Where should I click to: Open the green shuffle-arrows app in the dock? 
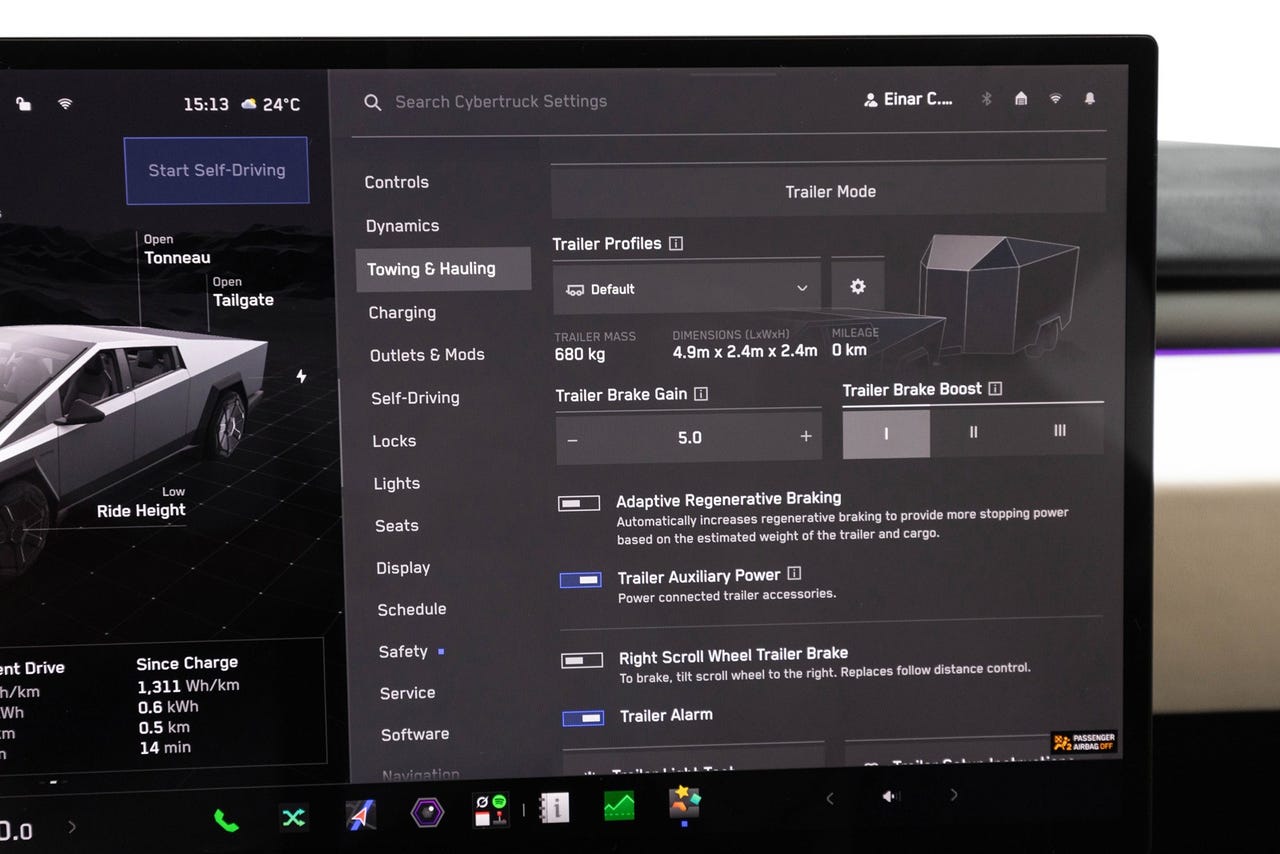coord(293,819)
